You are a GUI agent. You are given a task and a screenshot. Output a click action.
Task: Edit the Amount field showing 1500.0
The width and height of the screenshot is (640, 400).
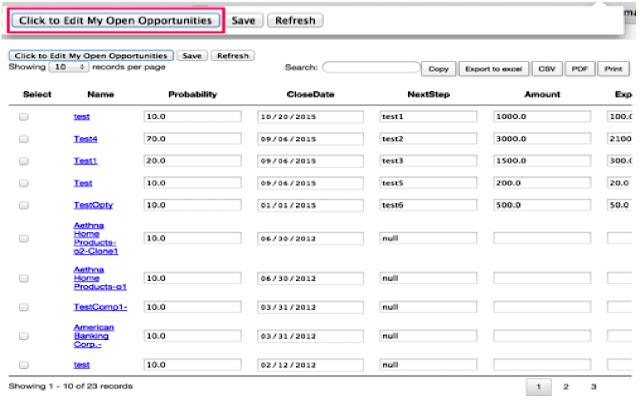click(x=542, y=161)
